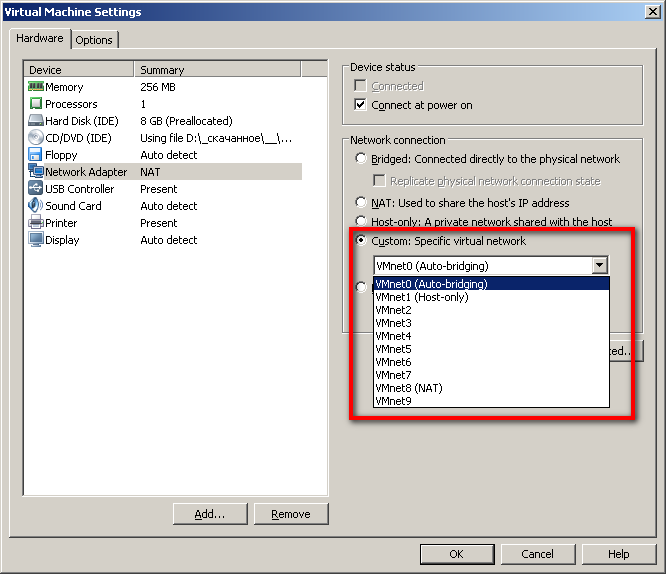Choose VMnet8 (NAT) in the list

[x=491, y=388]
